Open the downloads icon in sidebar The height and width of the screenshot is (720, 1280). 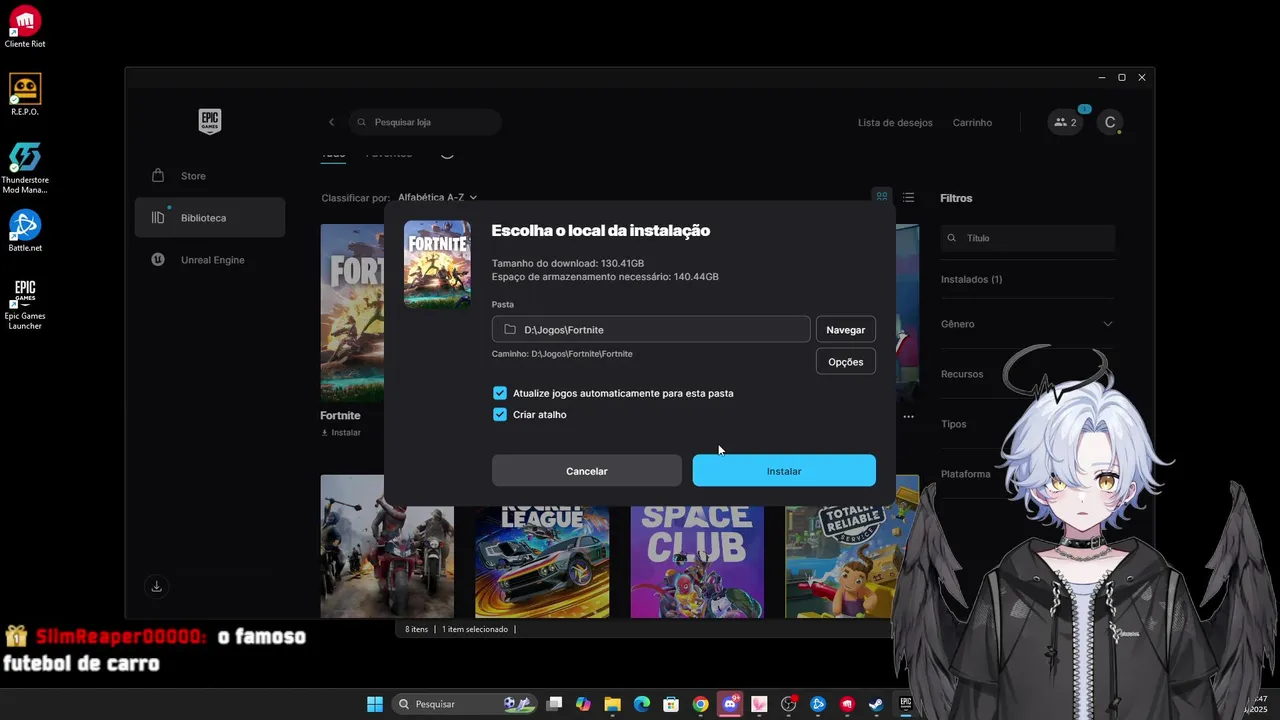156,586
